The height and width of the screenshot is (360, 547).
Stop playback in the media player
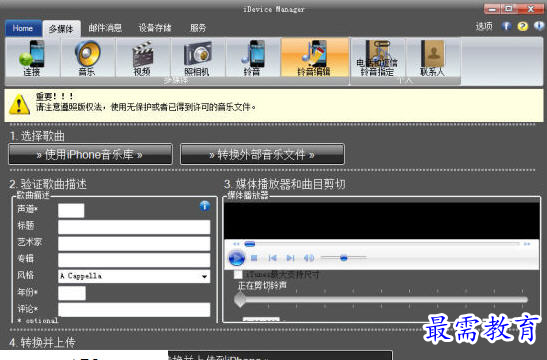tap(254, 258)
